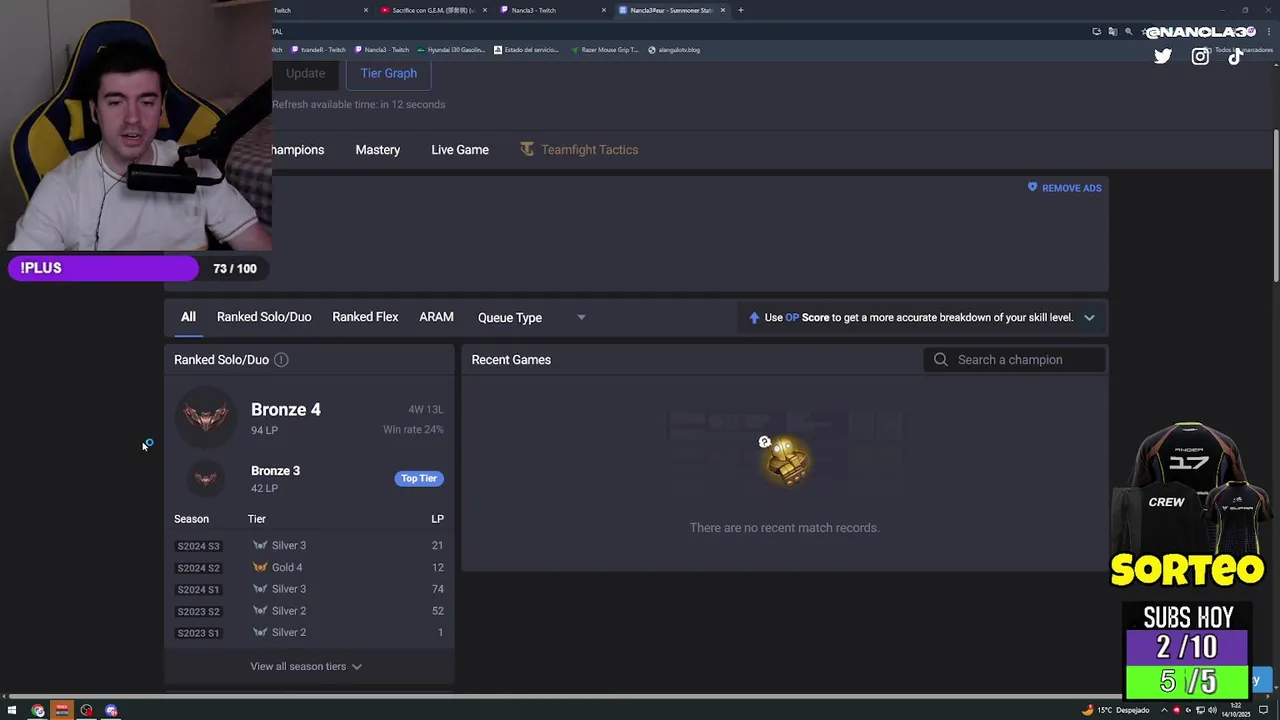
Task: Click the Top Tier badge
Action: click(x=419, y=478)
